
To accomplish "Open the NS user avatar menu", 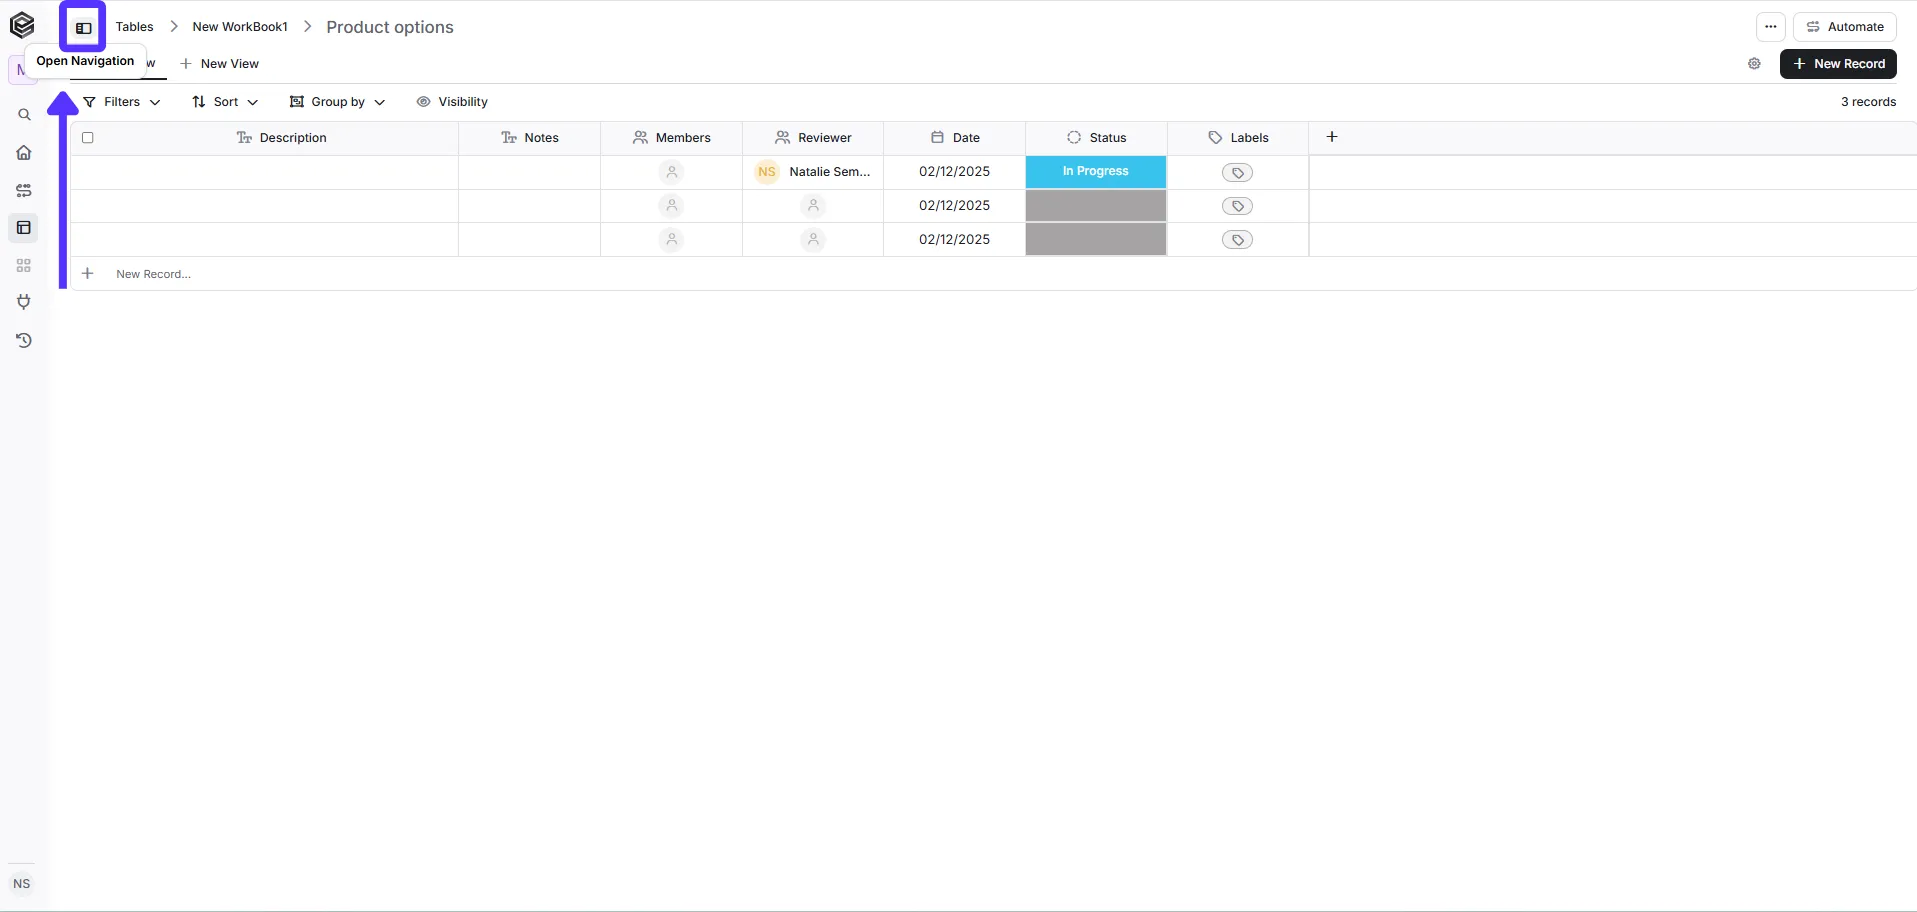I will [x=22, y=884].
